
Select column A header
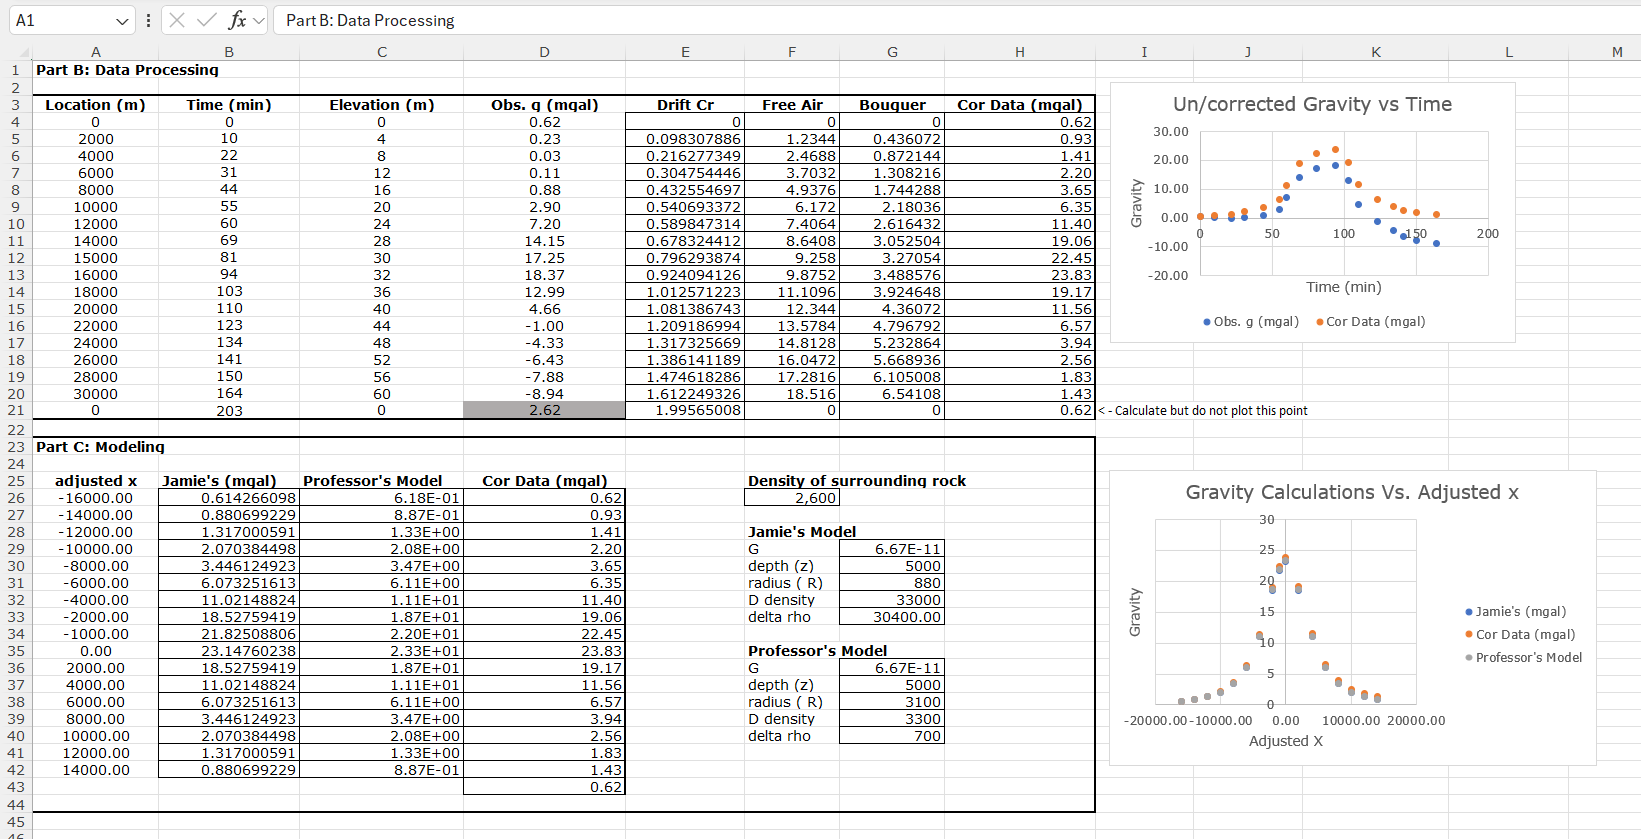(96, 52)
